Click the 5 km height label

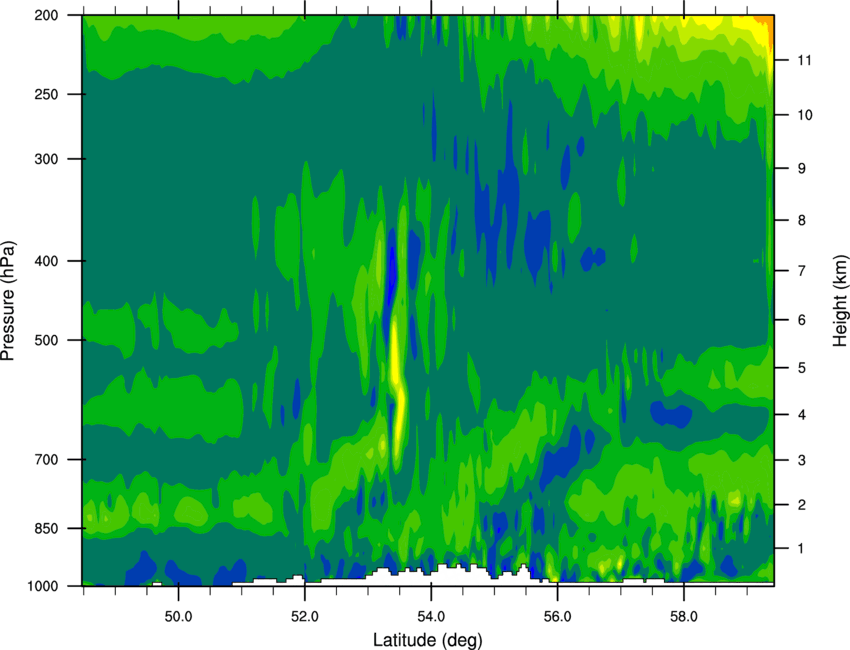pos(802,368)
